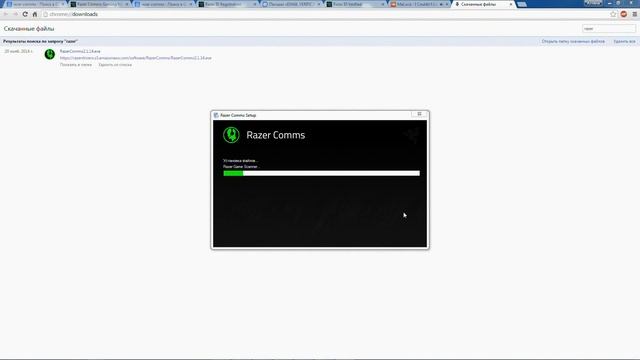Click the Razer Comms download file icon
Screen dimensions: 640x360
49,54
